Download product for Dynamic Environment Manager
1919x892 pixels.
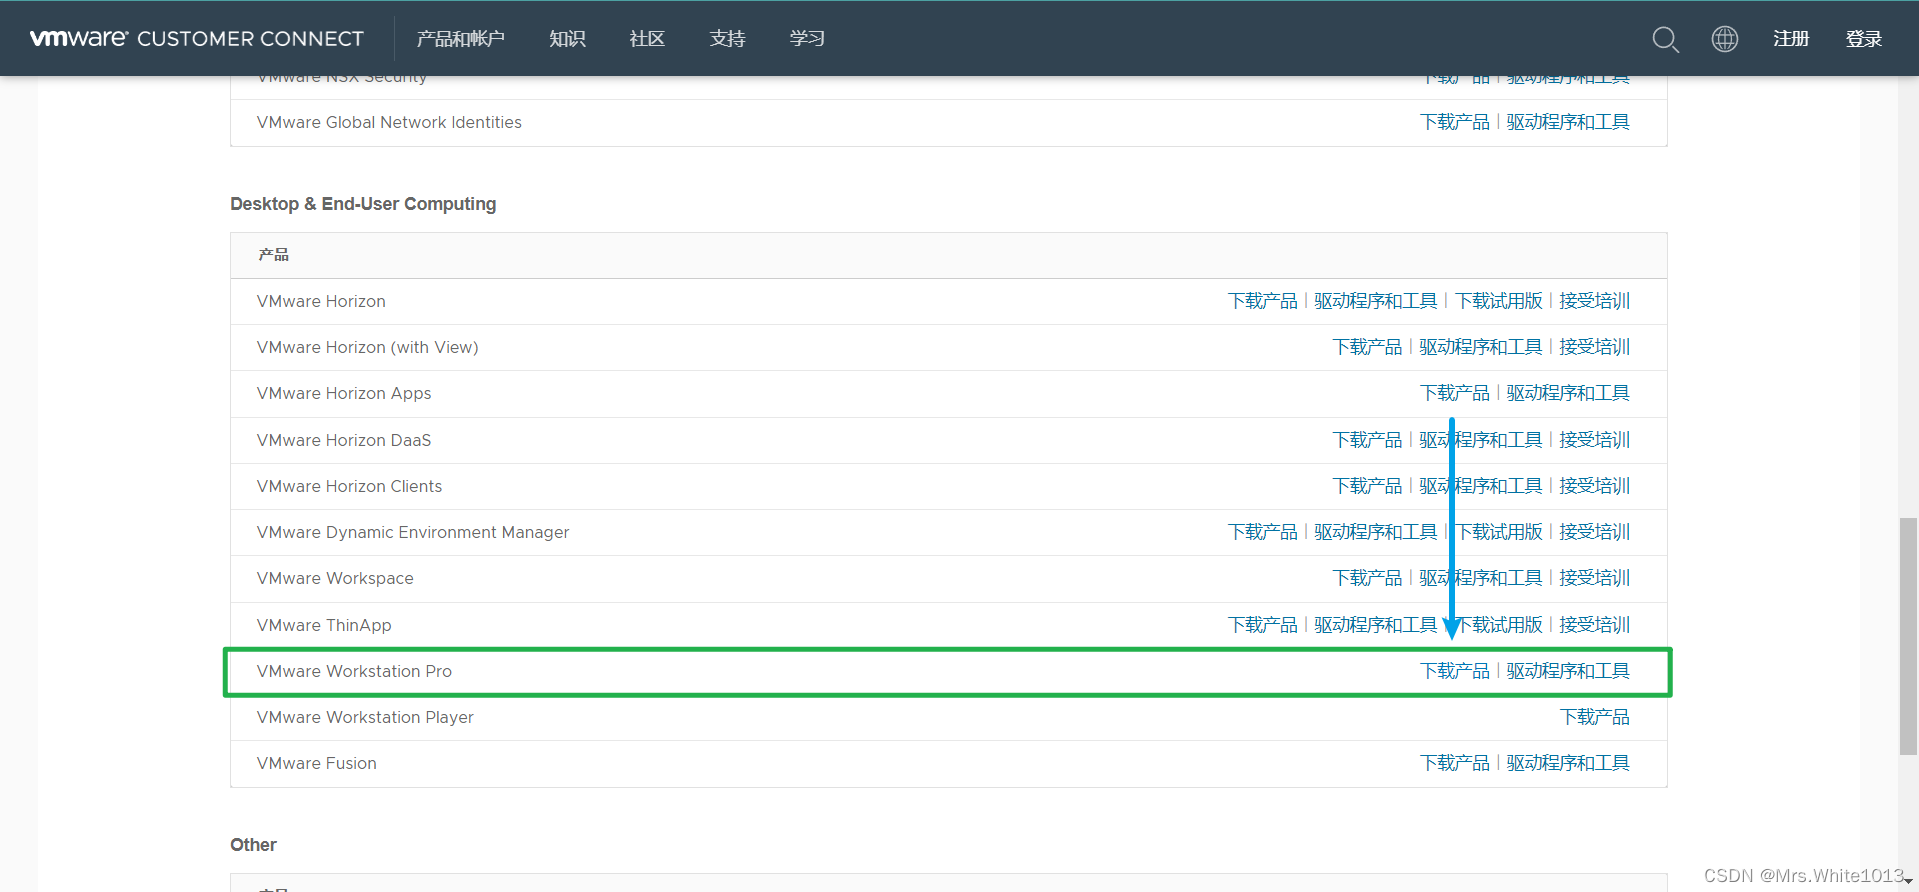click(x=1263, y=532)
